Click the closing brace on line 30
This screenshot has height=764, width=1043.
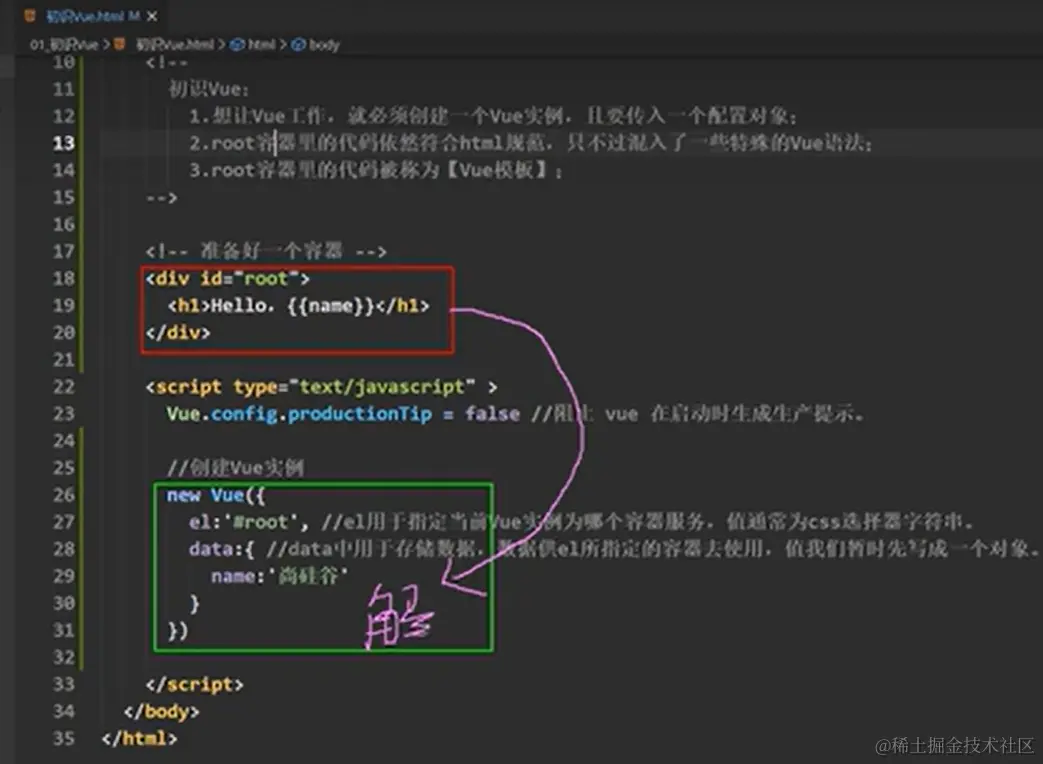(x=194, y=603)
